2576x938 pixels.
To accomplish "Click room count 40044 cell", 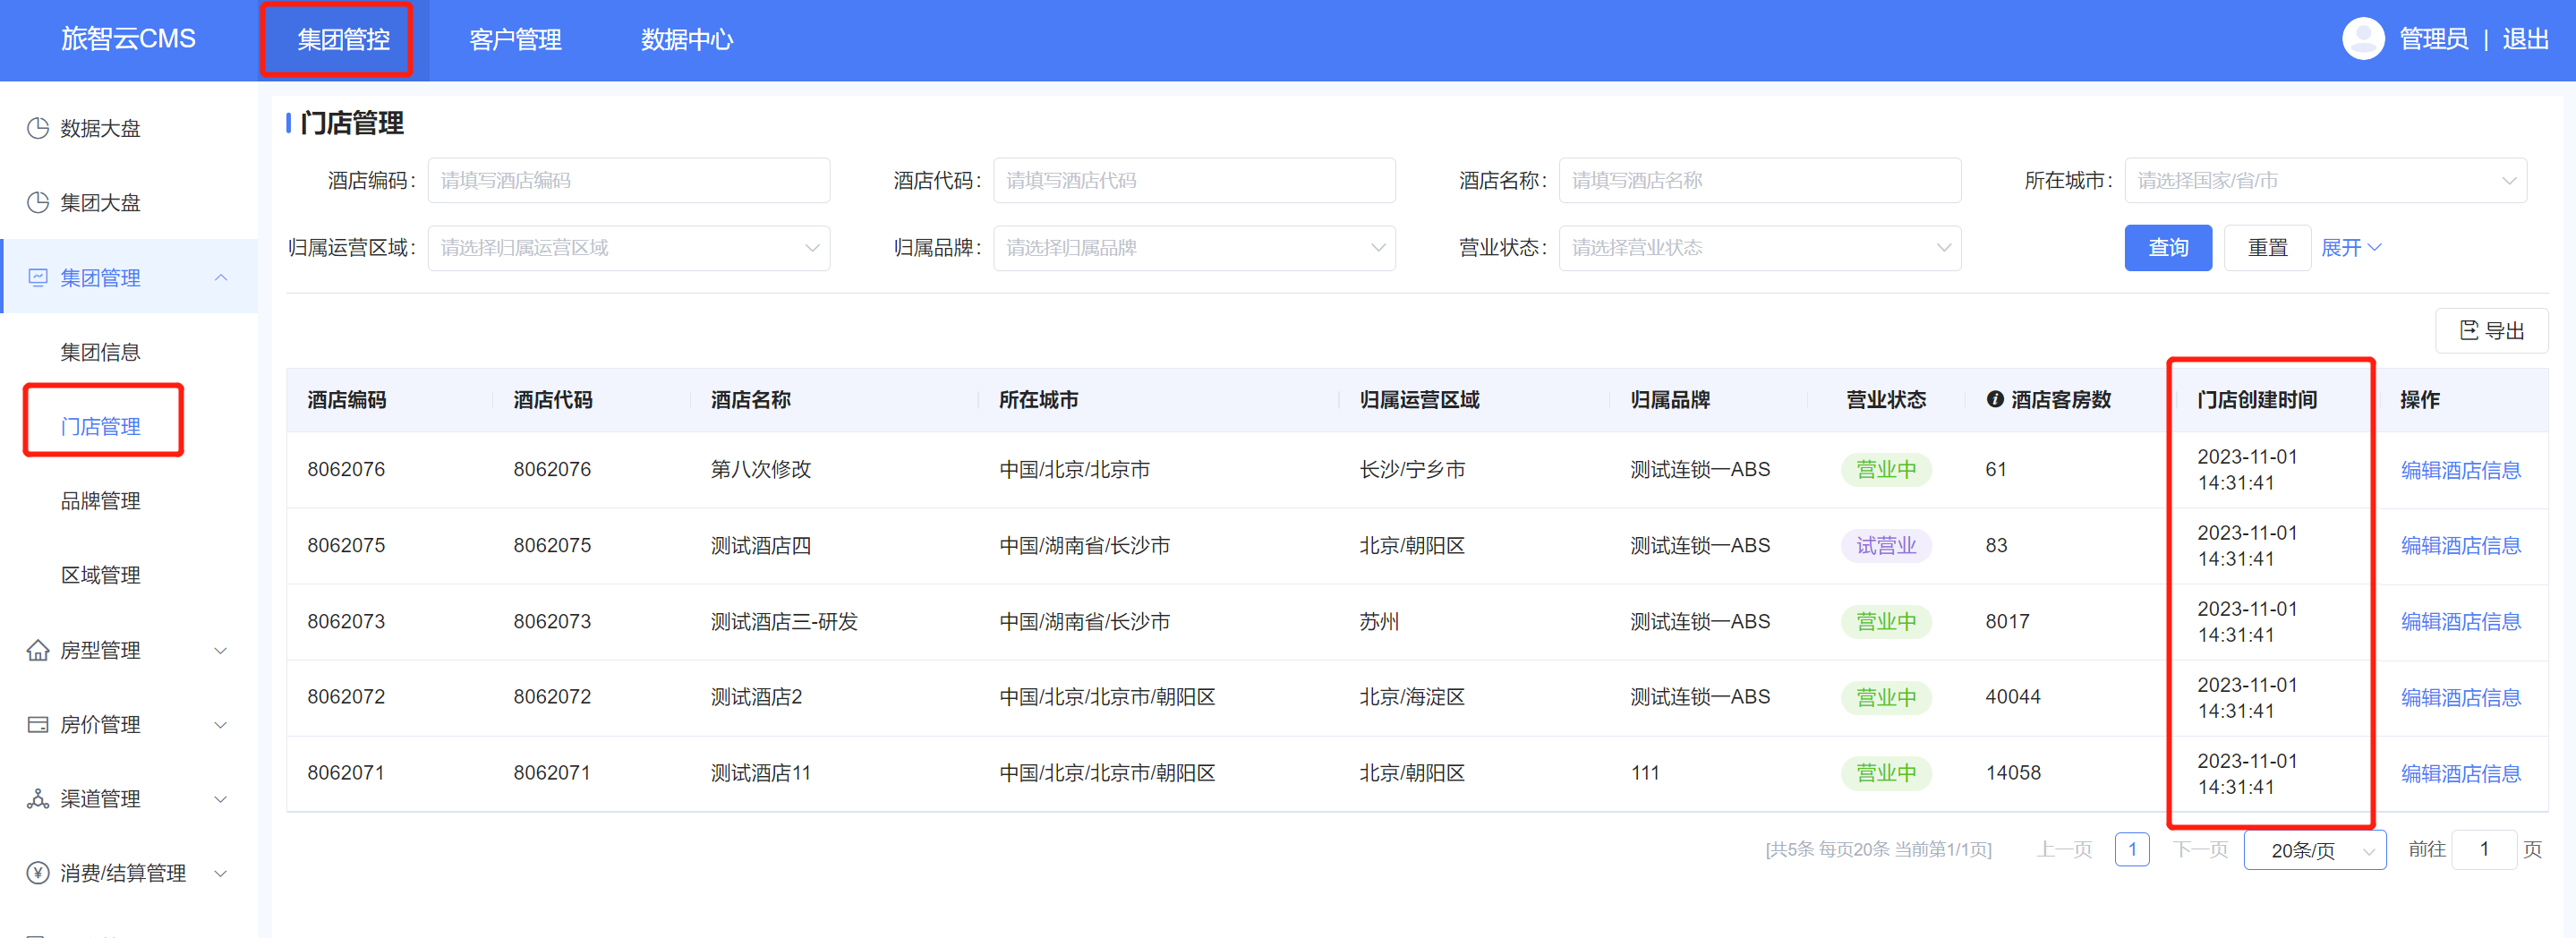I will [2012, 697].
